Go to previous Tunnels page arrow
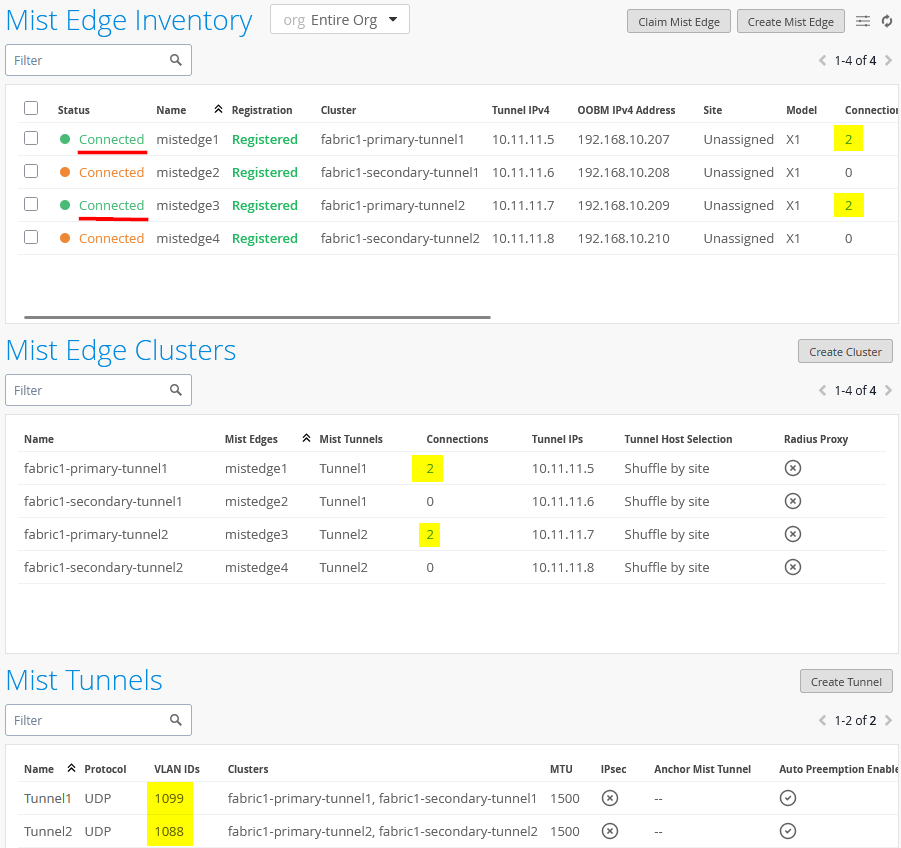The image size is (901, 848). (x=822, y=720)
